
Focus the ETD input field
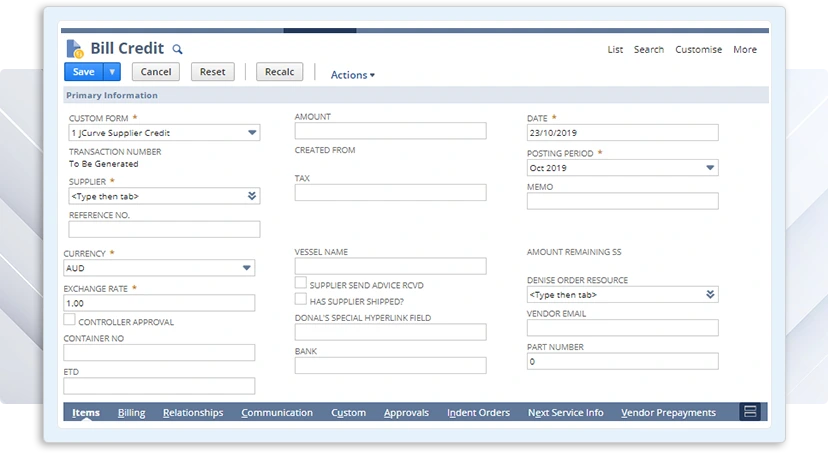pyautogui.click(x=159, y=386)
